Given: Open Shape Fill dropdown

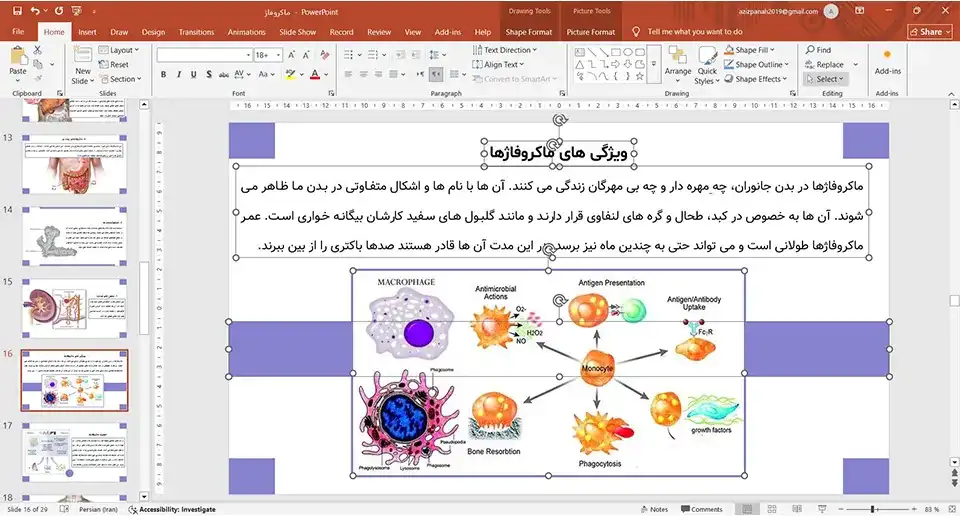Looking at the screenshot, I should [x=749, y=50].
